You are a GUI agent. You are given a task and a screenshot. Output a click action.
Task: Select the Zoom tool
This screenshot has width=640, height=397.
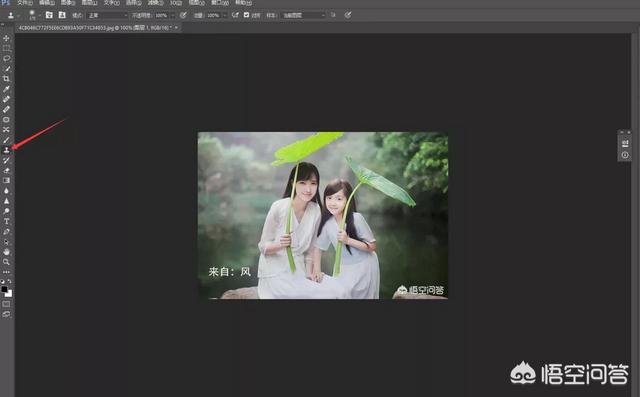tap(6, 262)
